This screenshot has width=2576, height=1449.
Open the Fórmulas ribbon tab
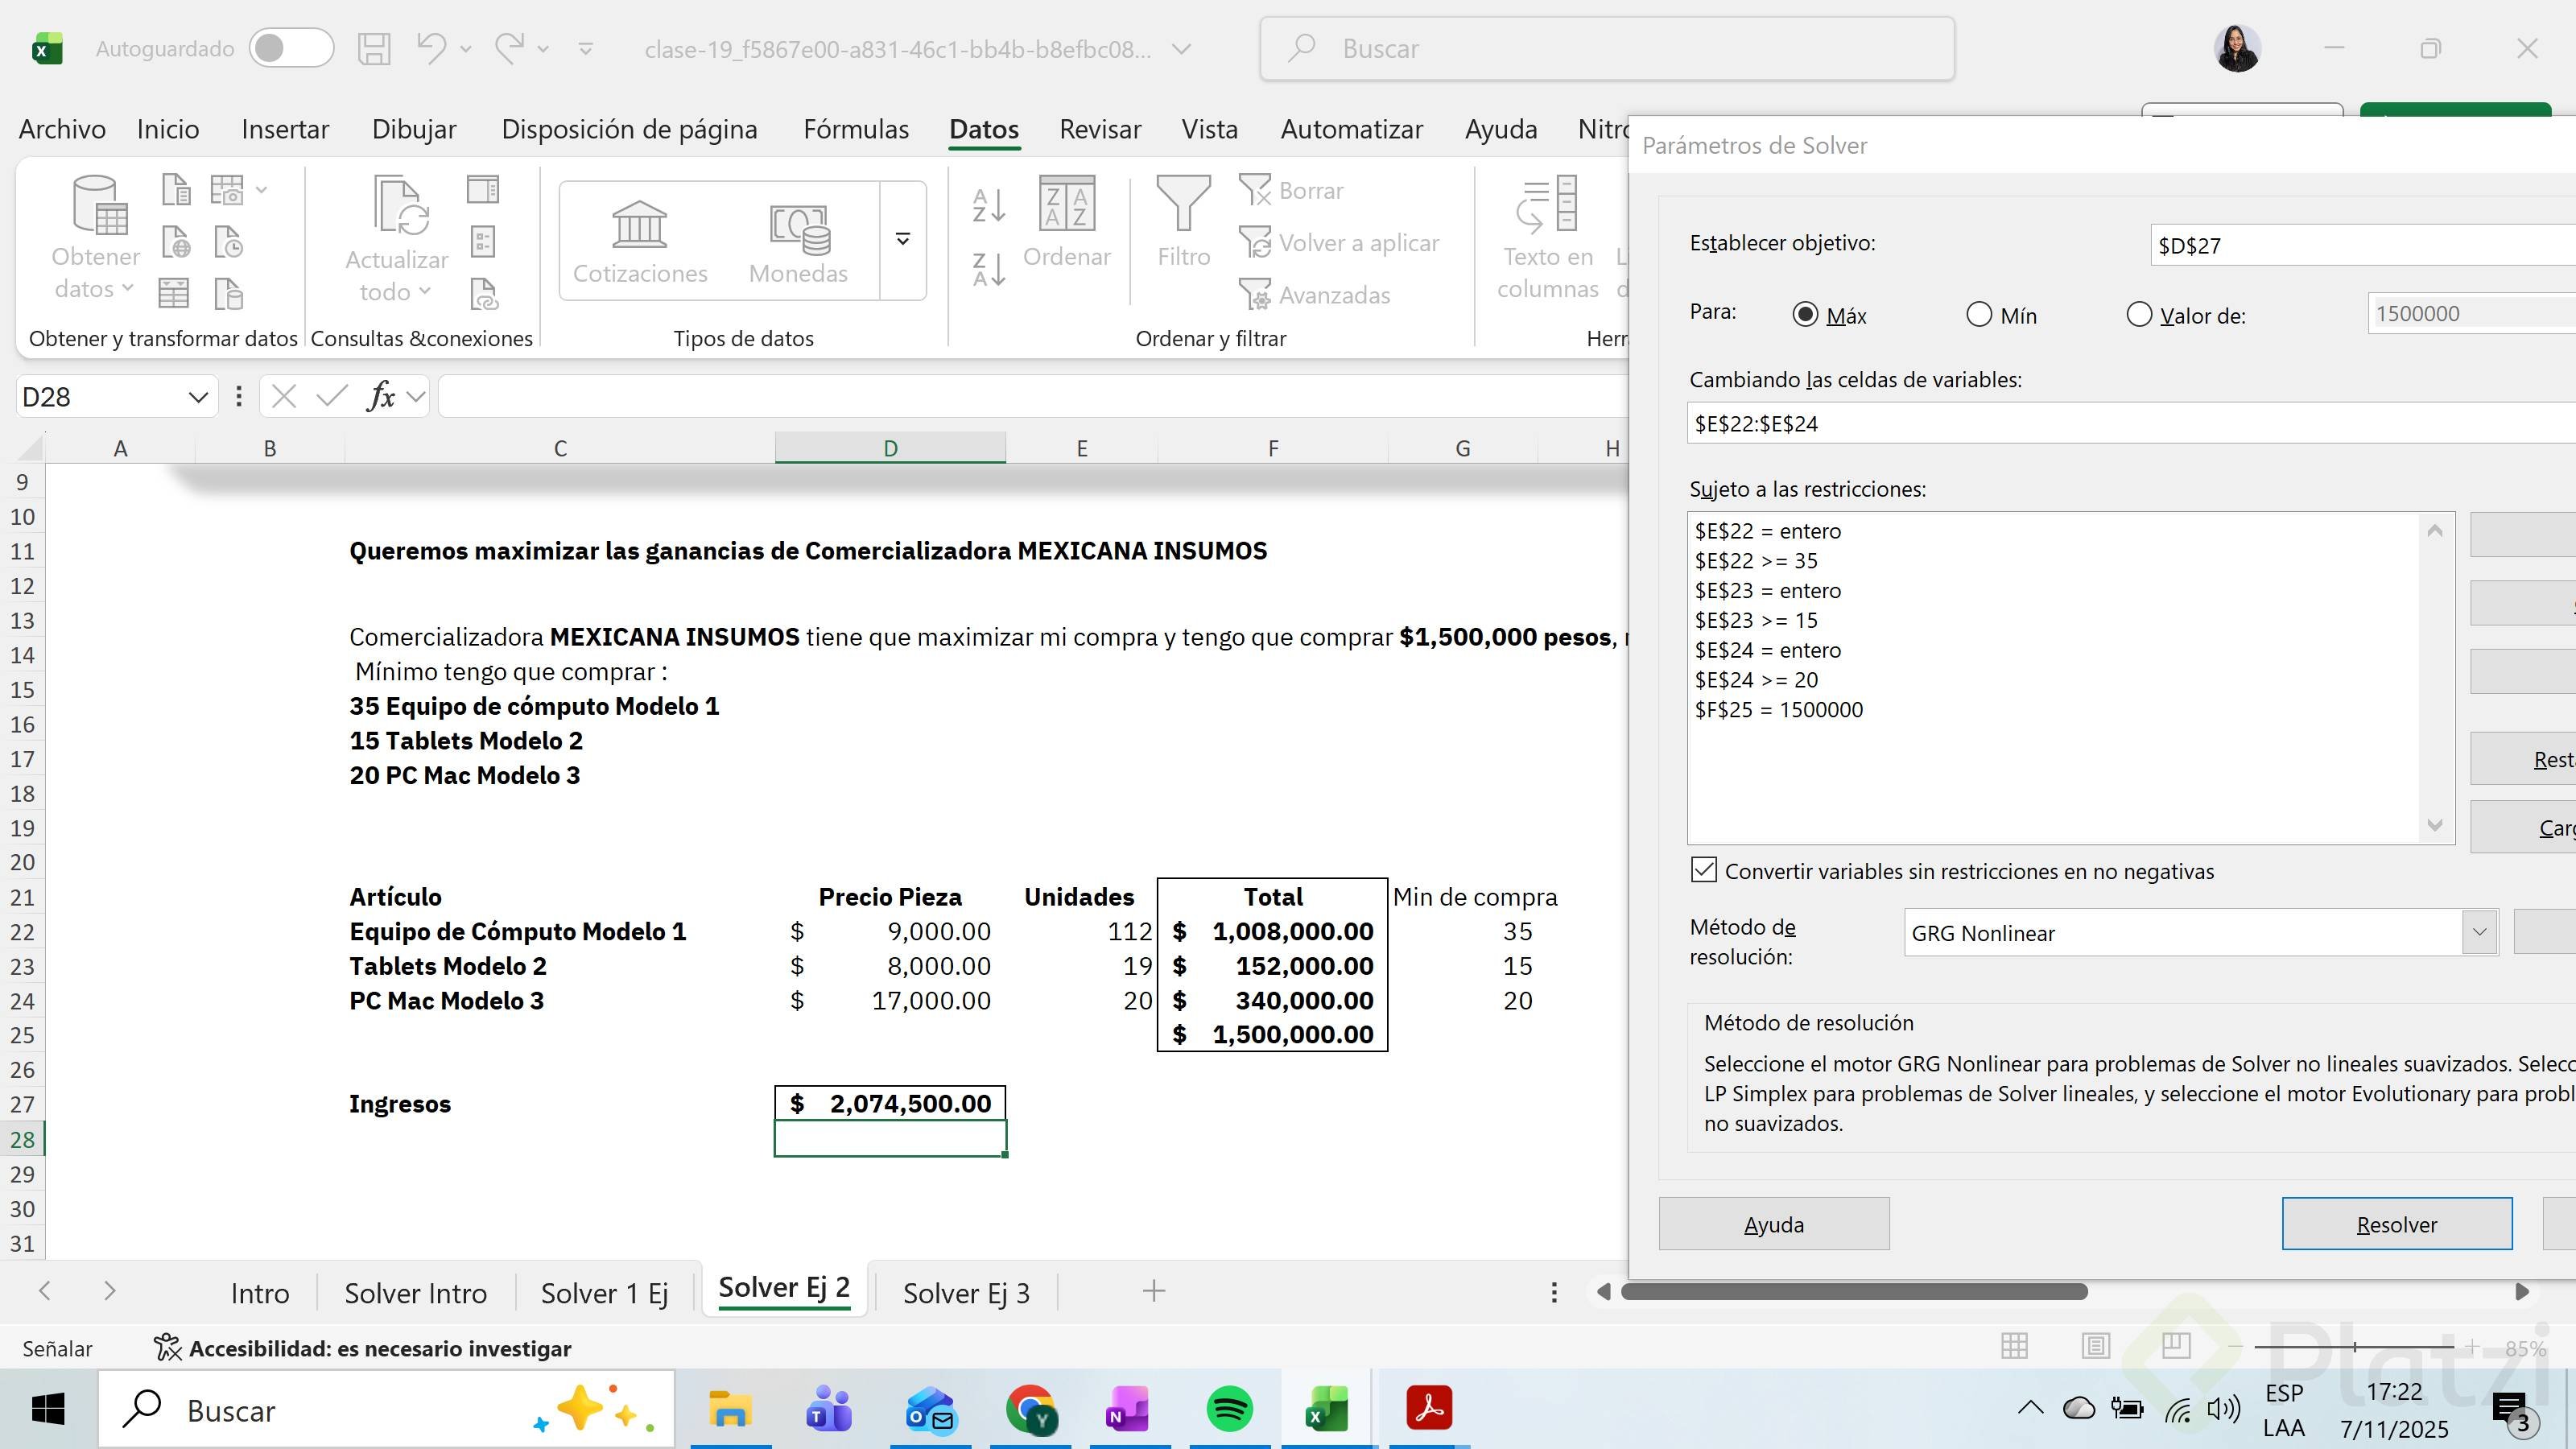point(856,129)
